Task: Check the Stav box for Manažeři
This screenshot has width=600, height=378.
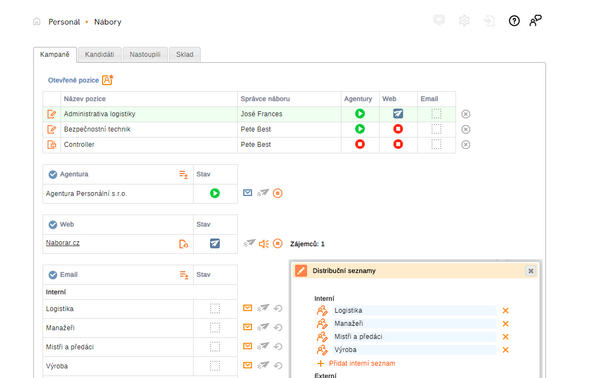Action: coord(215,327)
